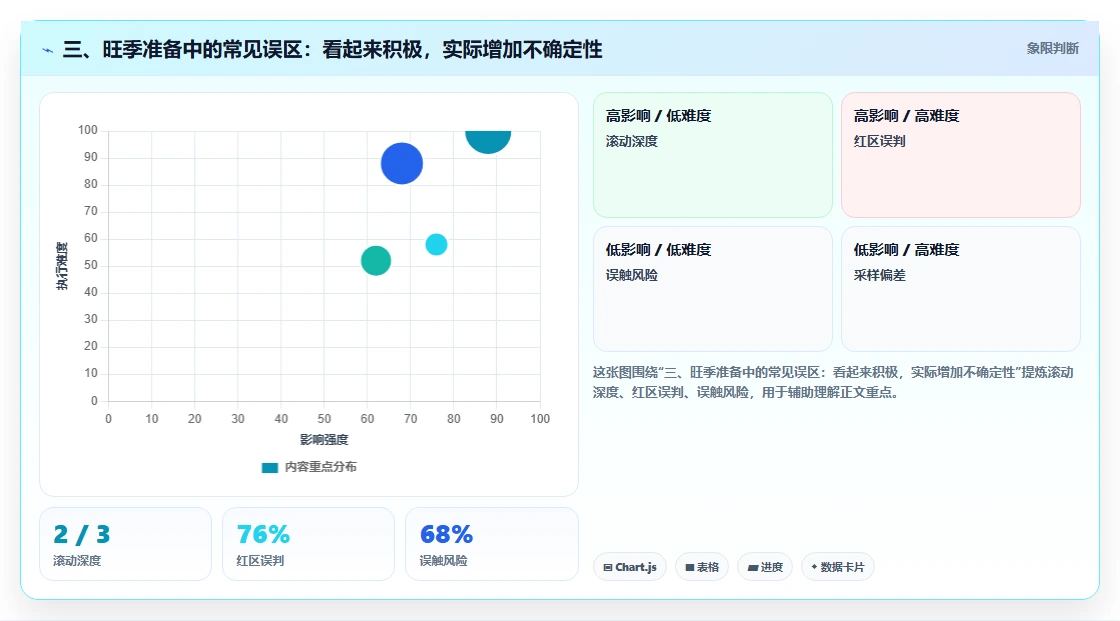Select the 高影响 / 高难度 quadrant card
Screen dimensions: 1120x621
click(960, 155)
